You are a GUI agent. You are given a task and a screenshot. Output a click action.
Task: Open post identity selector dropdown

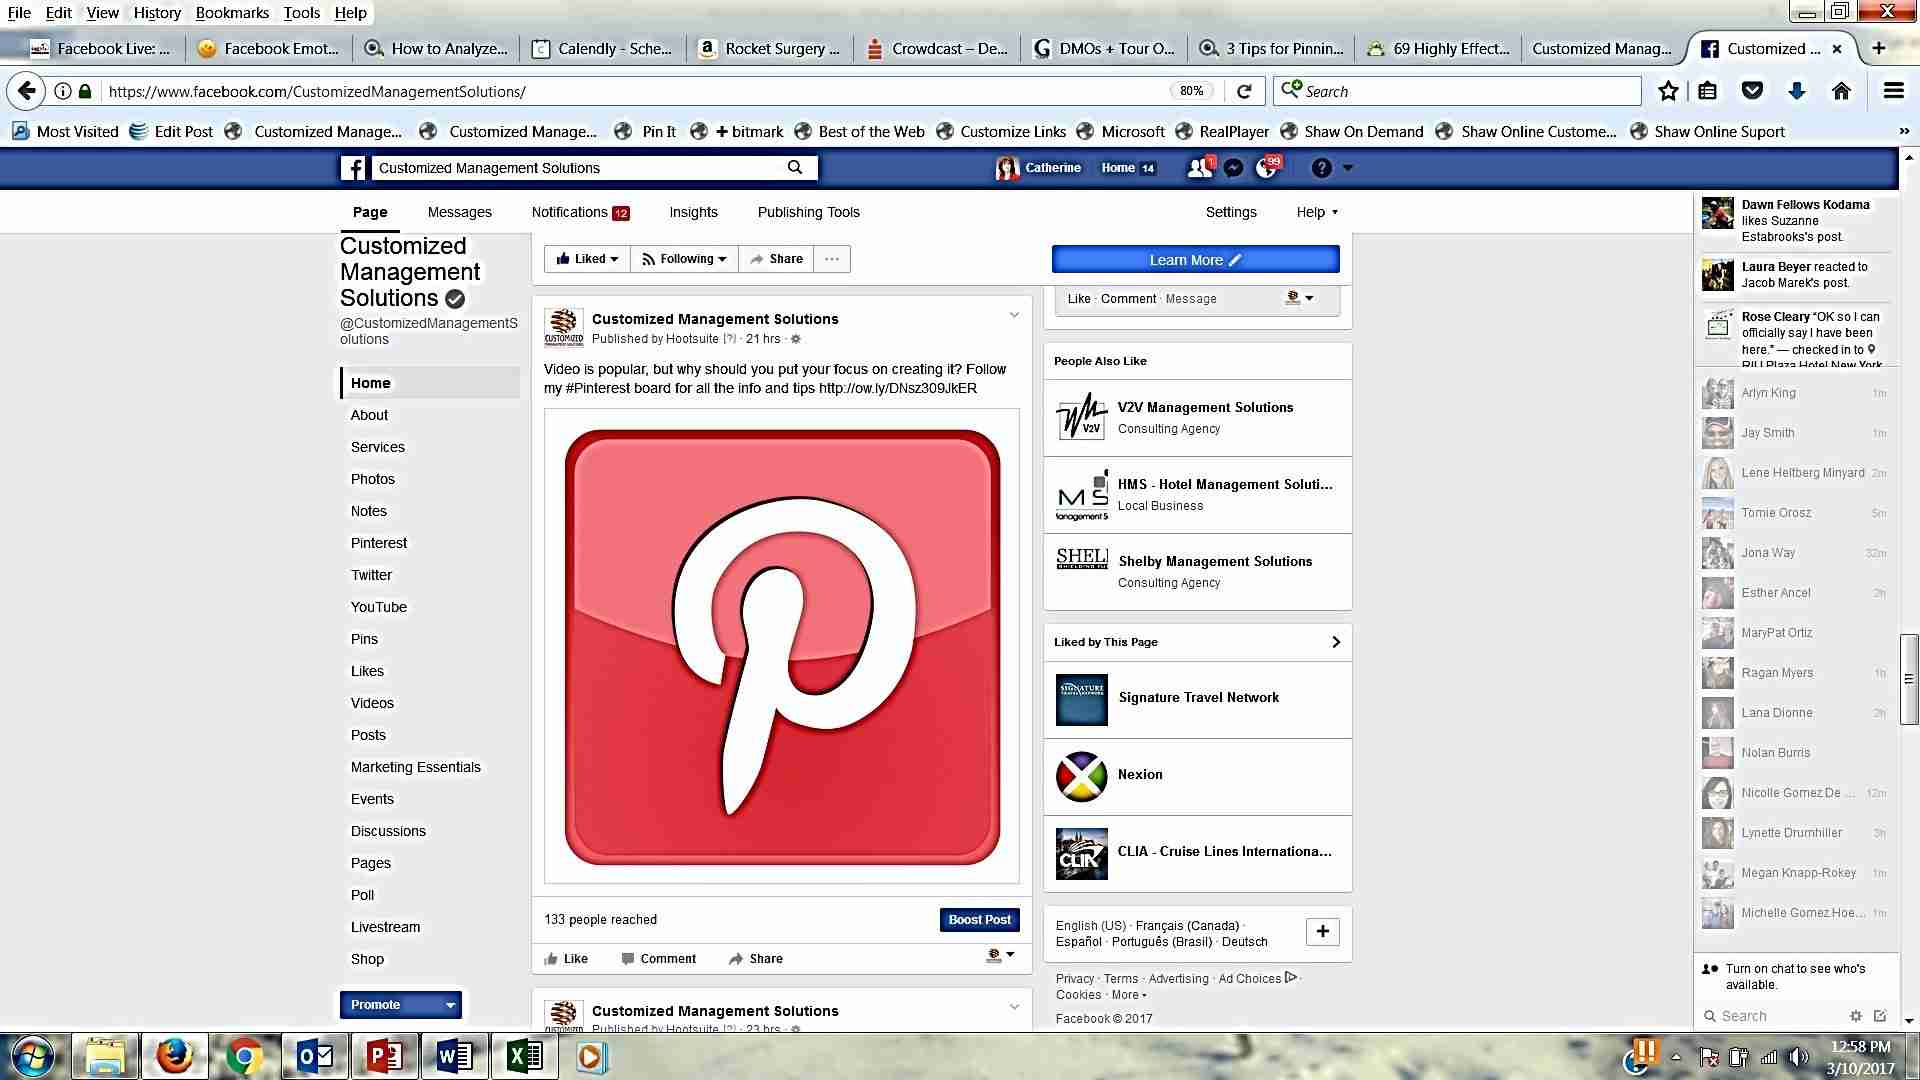tap(1000, 956)
